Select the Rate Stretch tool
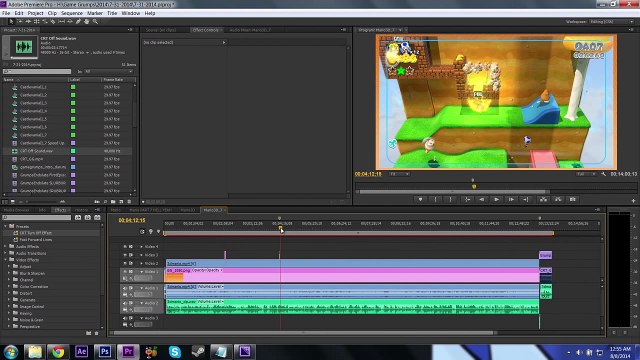 tap(45, 21)
